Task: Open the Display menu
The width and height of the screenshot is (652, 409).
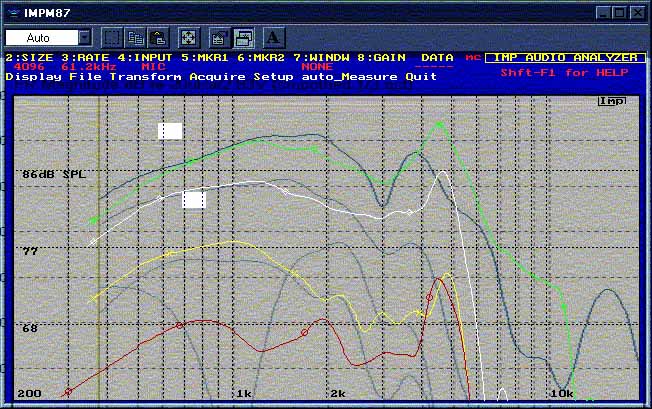Action: [34, 77]
